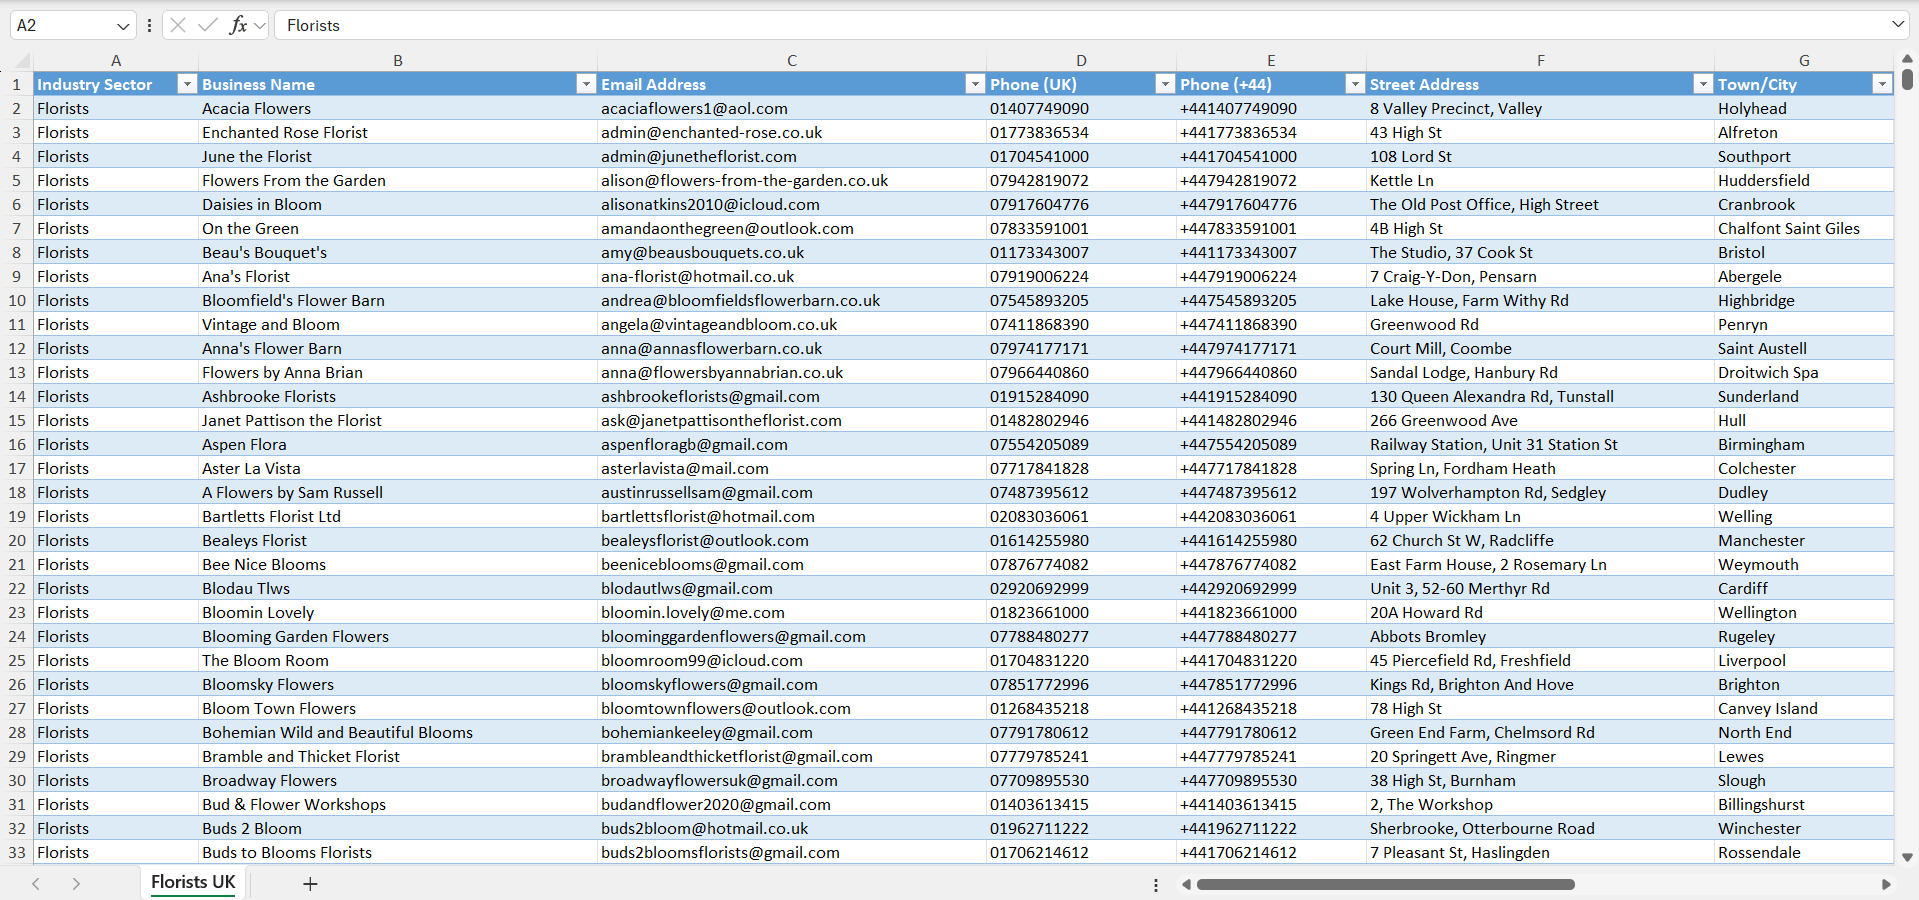Screen dimensions: 1919x900
Task: Open the function list arrow next to fx
Action: (260, 25)
